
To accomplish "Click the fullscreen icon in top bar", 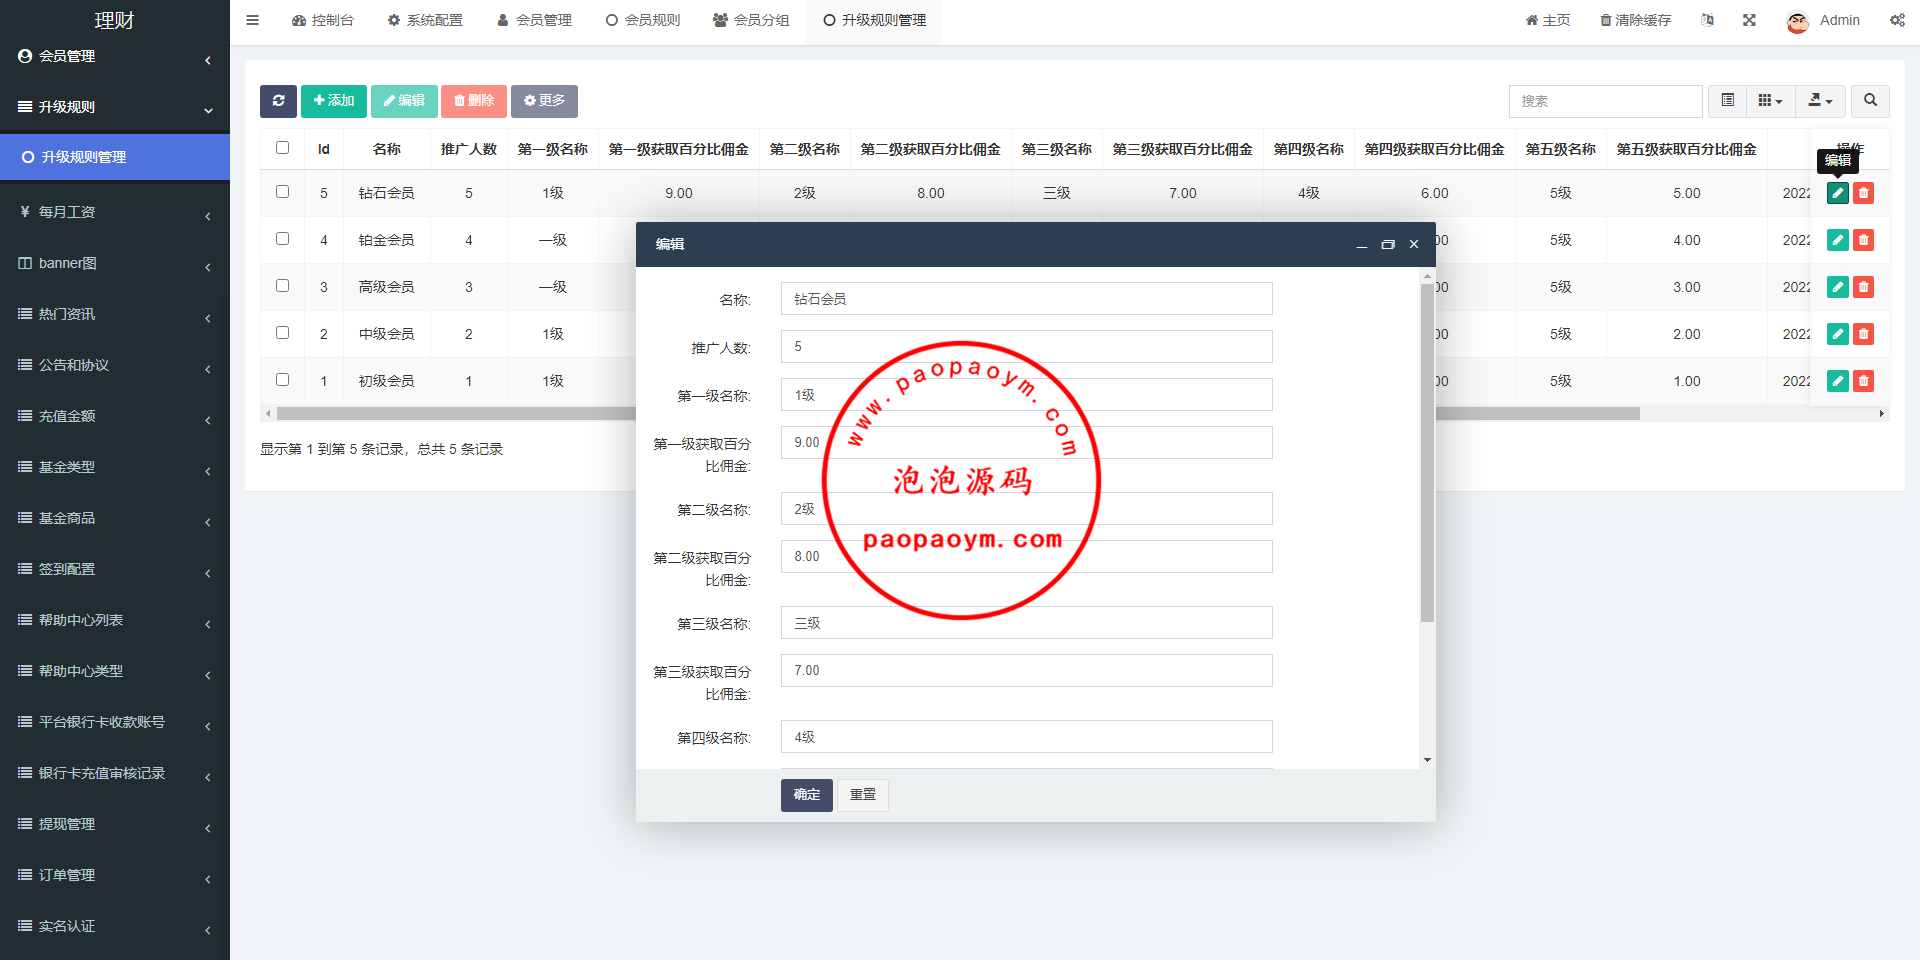I will (1749, 20).
